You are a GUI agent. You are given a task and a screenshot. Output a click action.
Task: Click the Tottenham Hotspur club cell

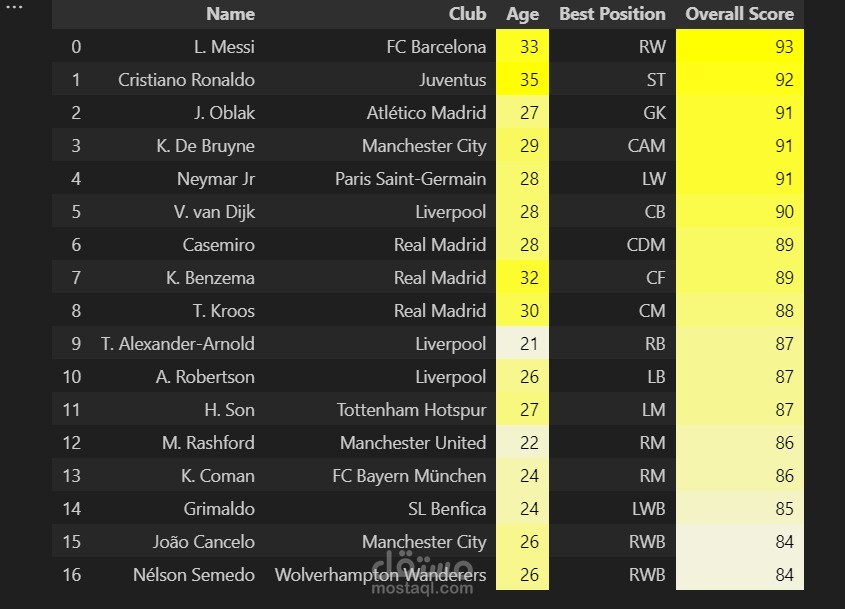click(x=411, y=410)
